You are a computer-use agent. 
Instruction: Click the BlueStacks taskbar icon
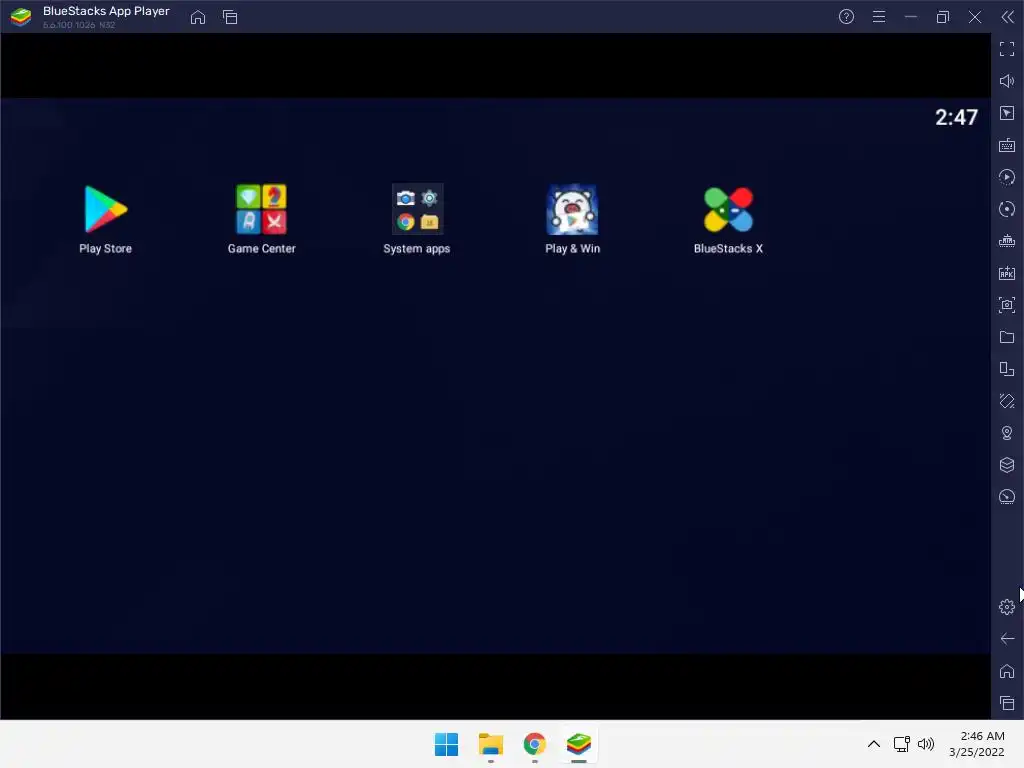click(579, 744)
